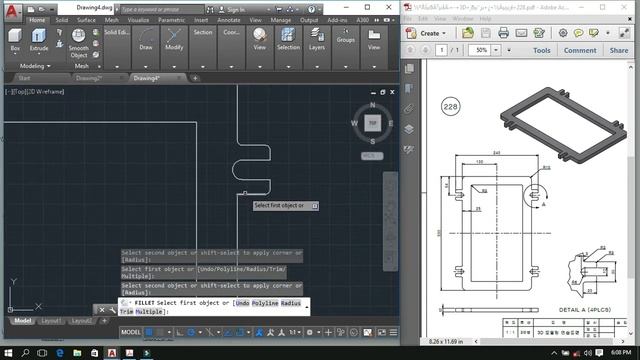Switch to the Surface ribbon tab
This screenshot has height=360, width=640.
(x=86, y=20)
